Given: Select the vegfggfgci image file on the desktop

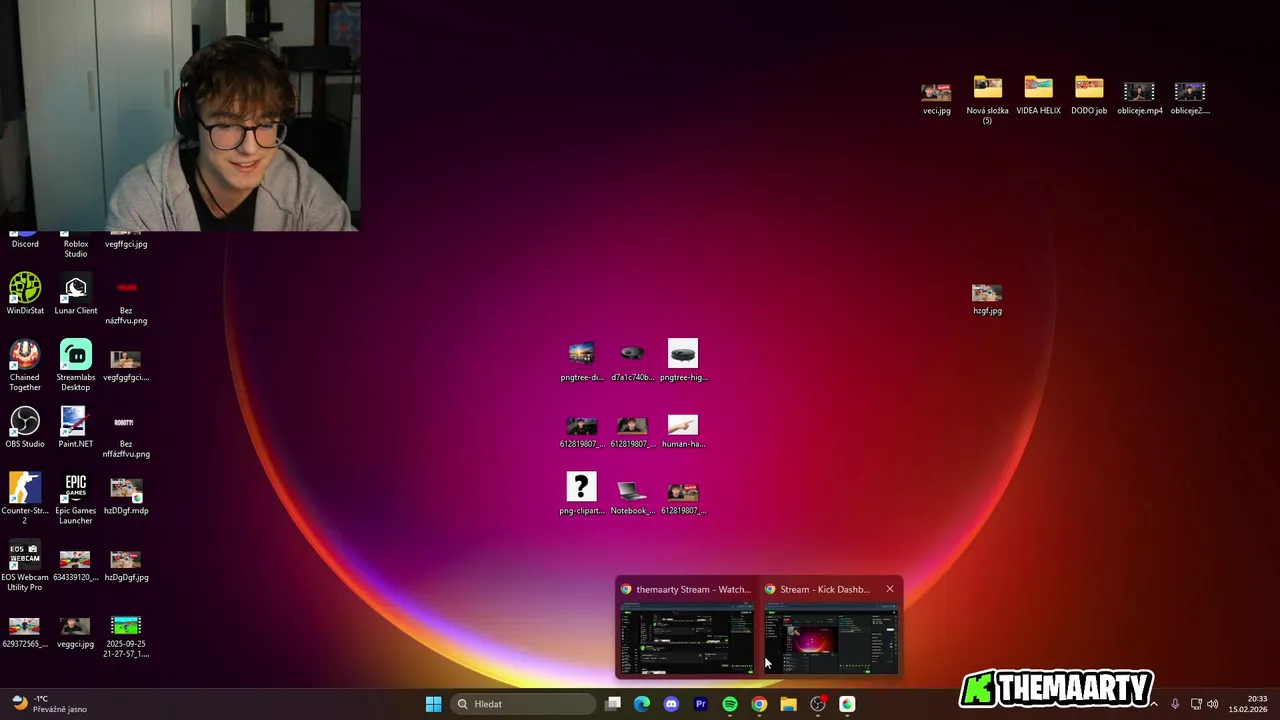Looking at the screenshot, I should pos(126,365).
